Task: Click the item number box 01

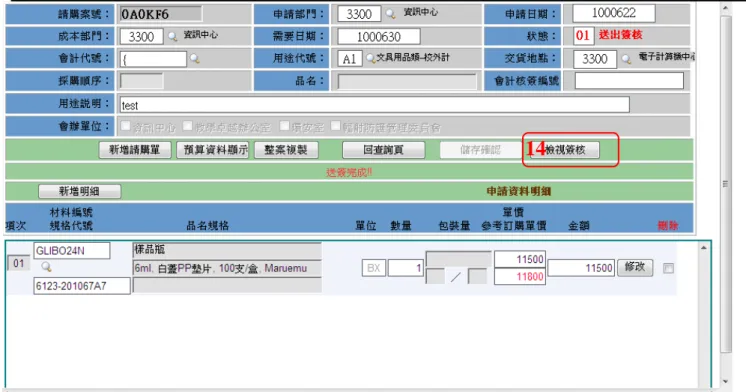Action: tap(19, 264)
